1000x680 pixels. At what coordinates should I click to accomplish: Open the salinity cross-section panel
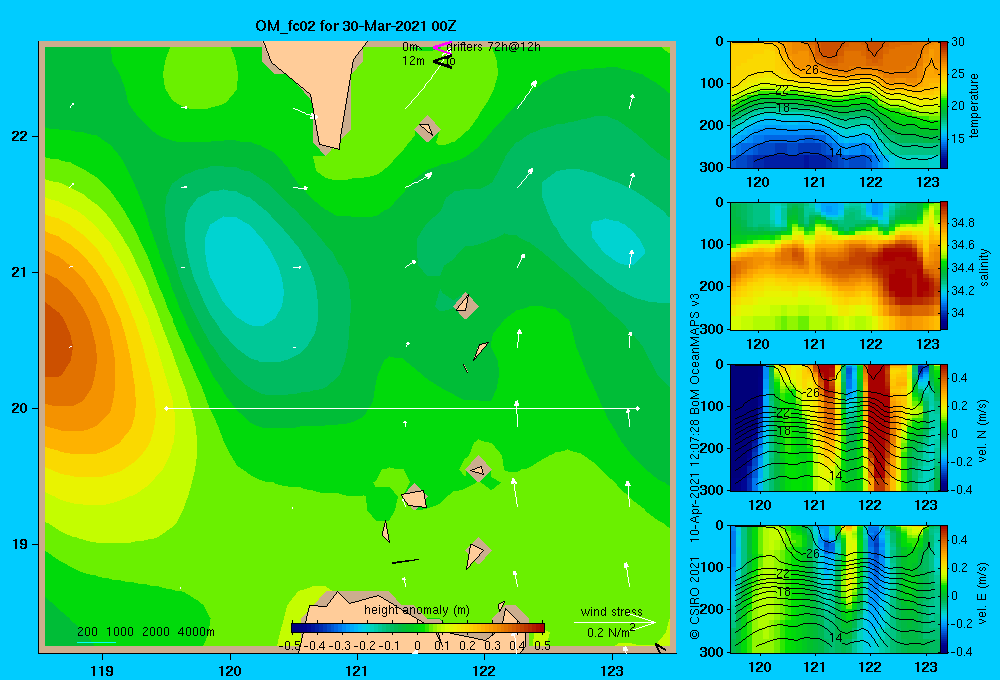[x=835, y=266]
